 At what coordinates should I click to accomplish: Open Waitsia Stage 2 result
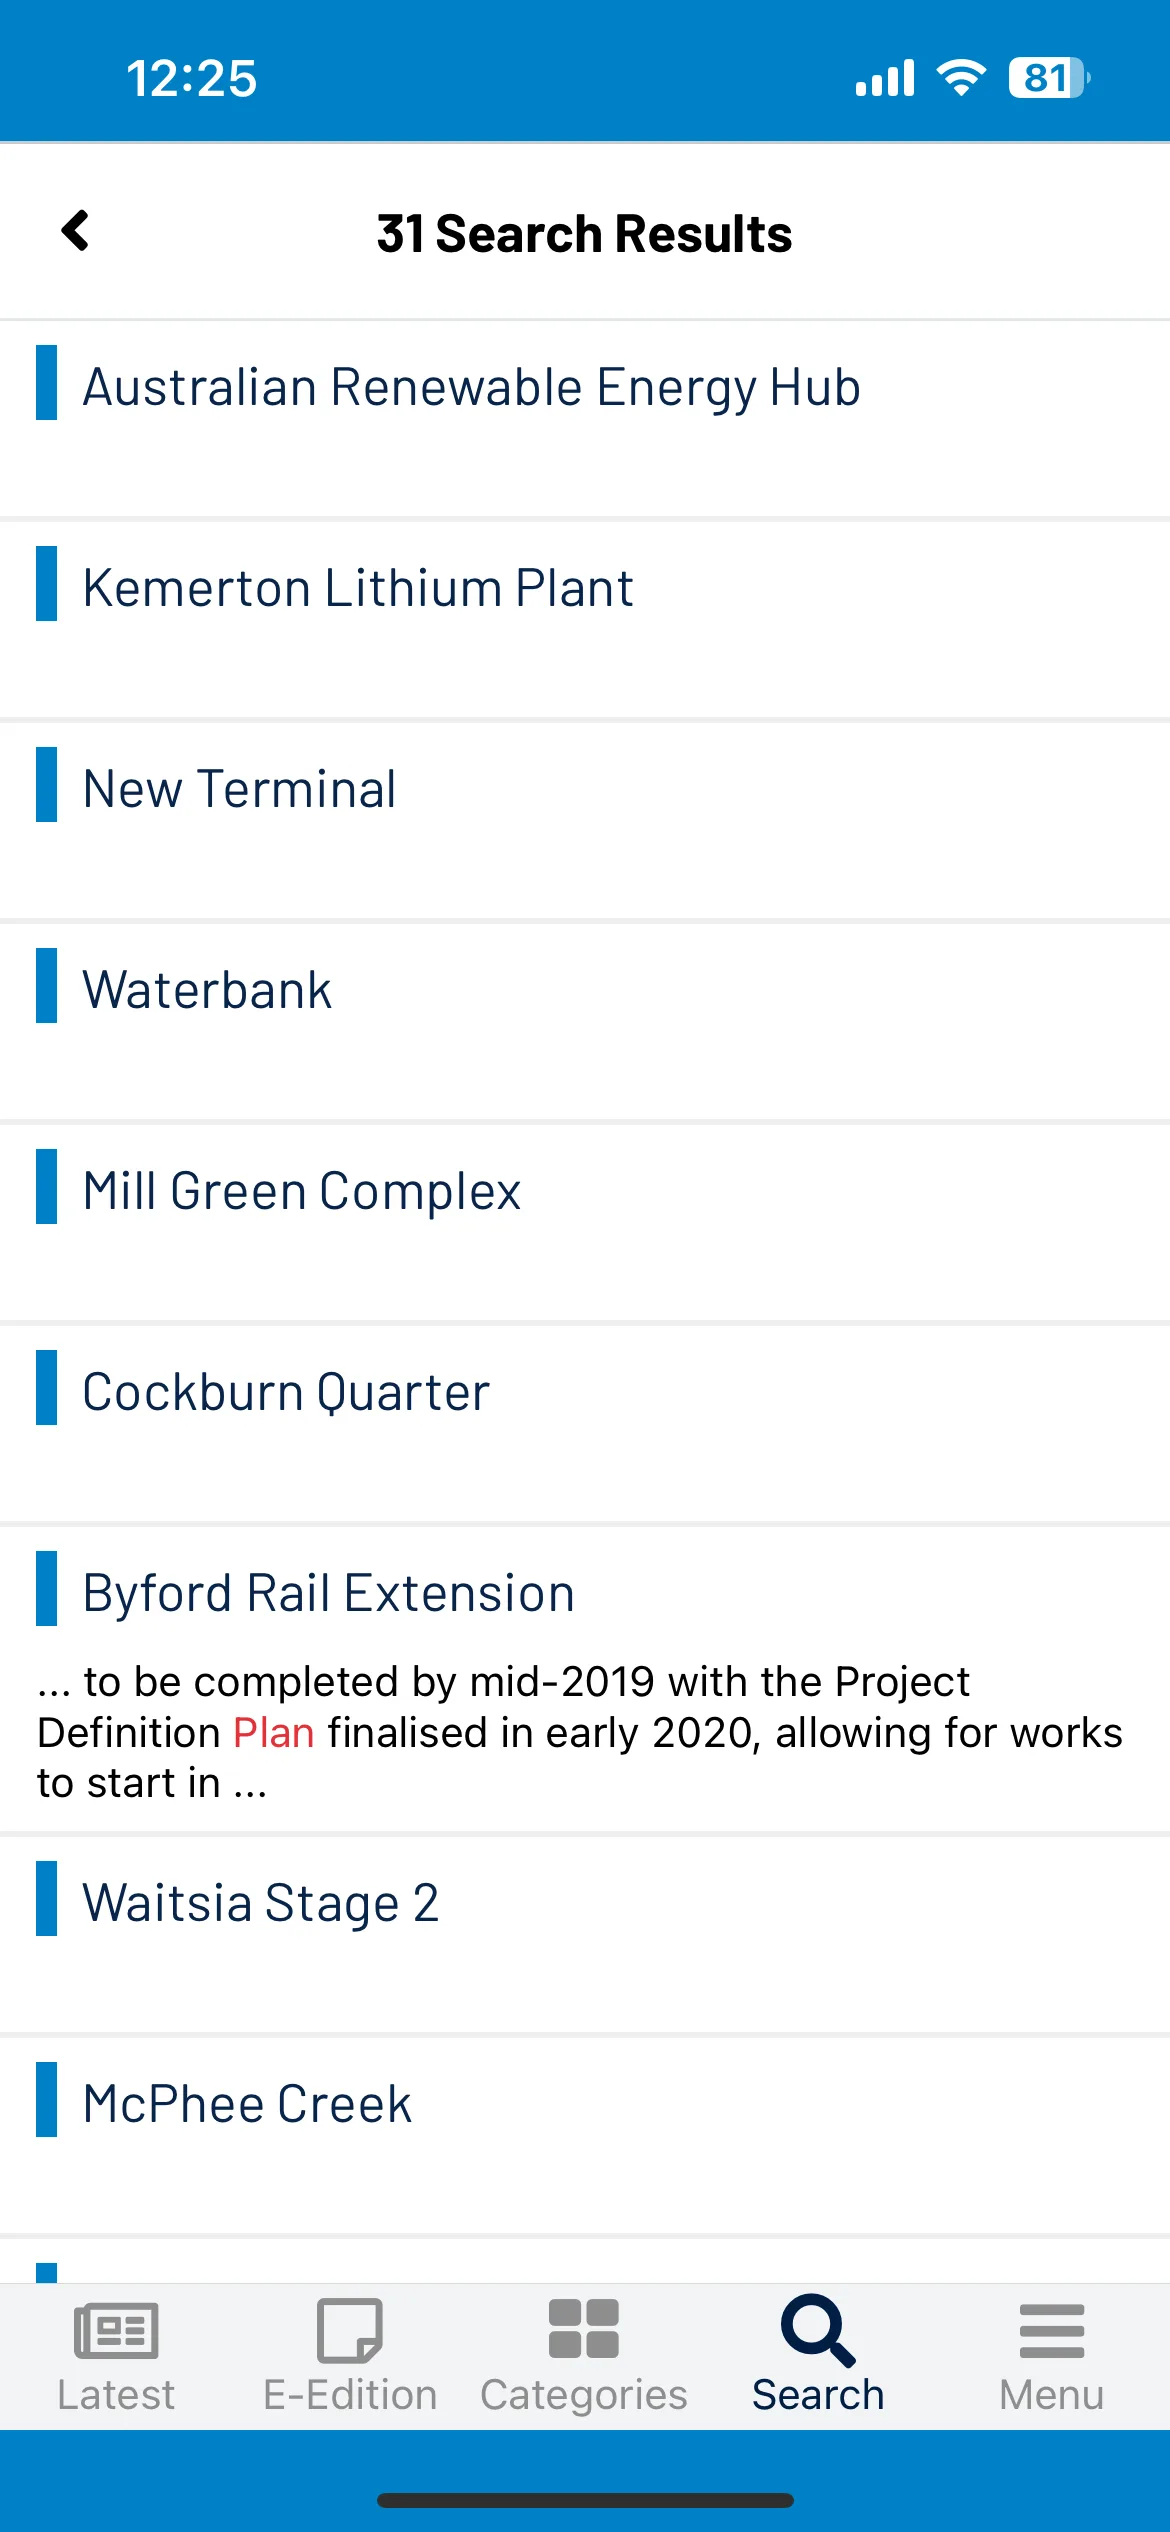[x=585, y=1934]
